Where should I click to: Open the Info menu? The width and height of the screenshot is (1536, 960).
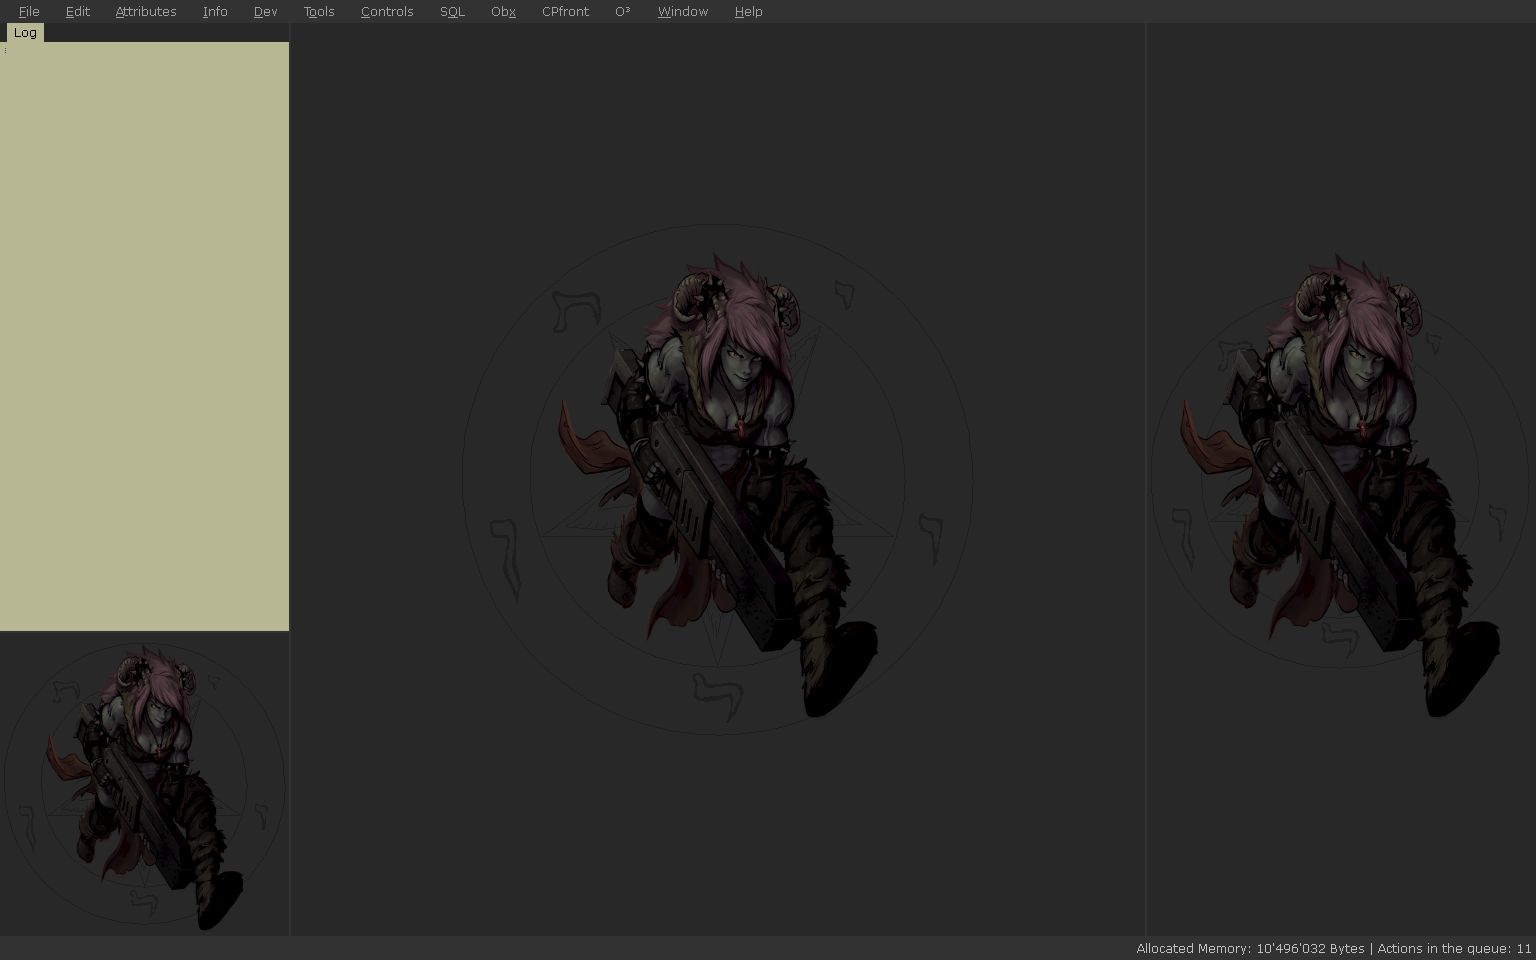215,12
